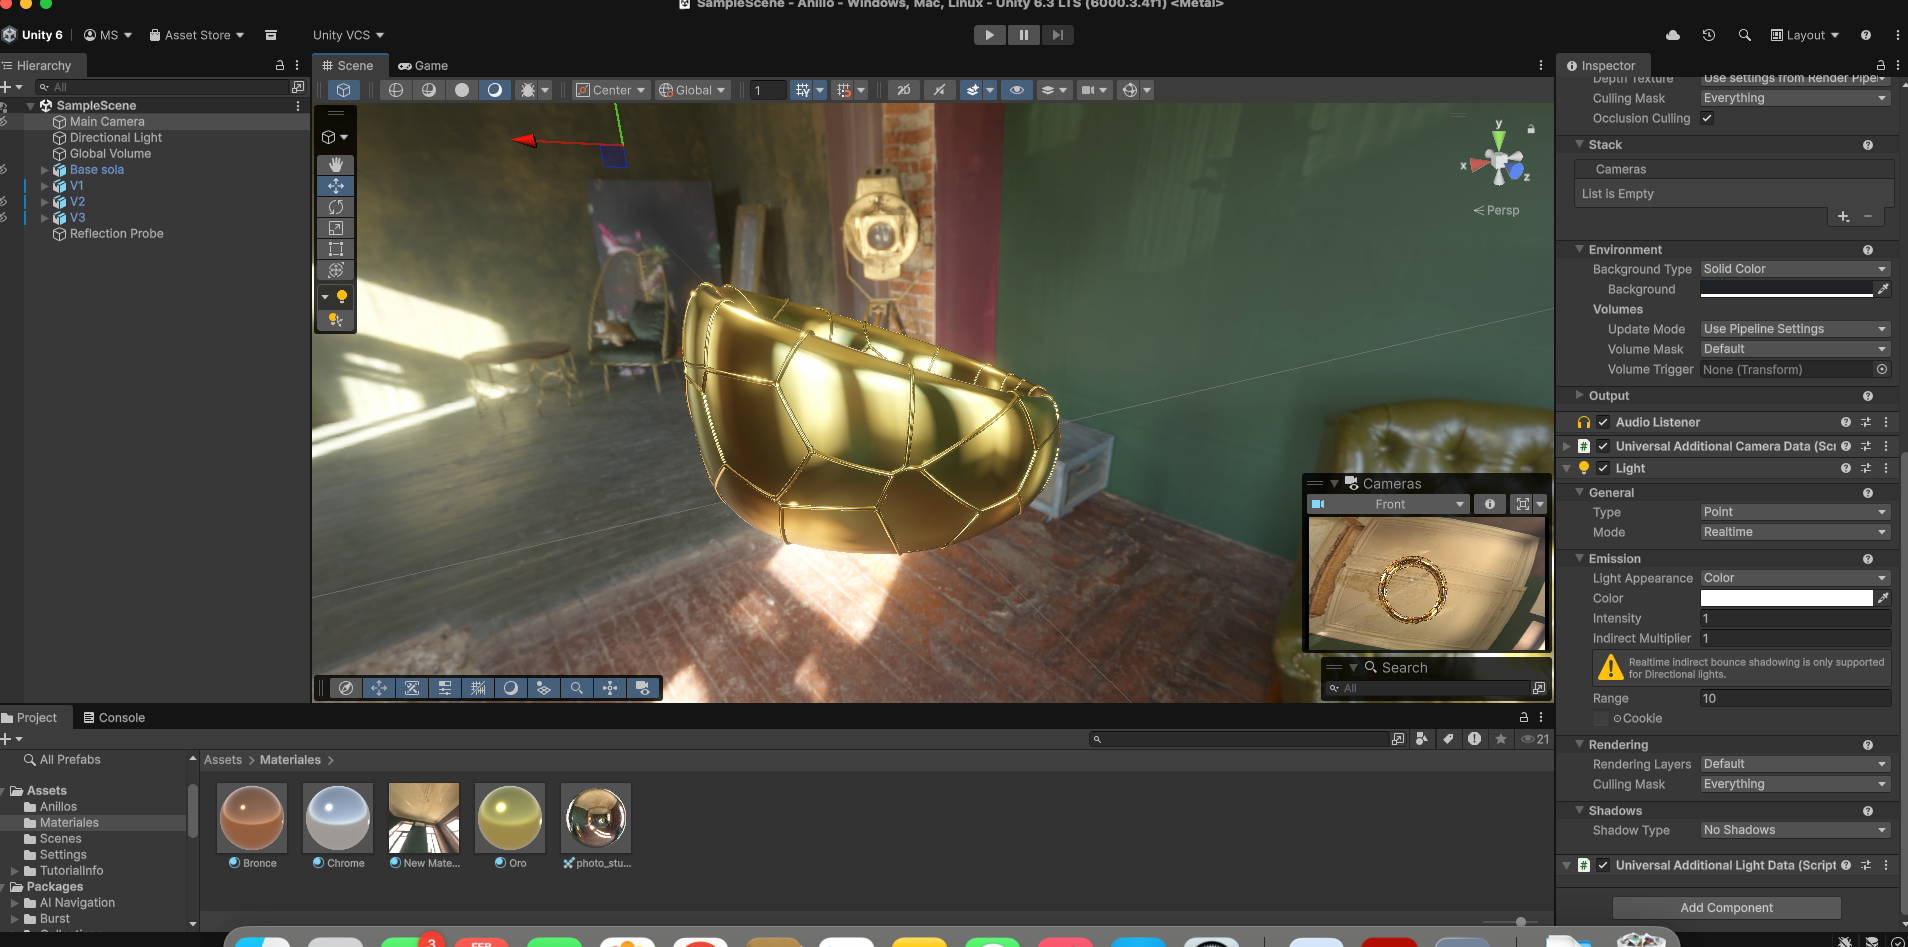Add a camera to Stack list

[x=1843, y=216]
